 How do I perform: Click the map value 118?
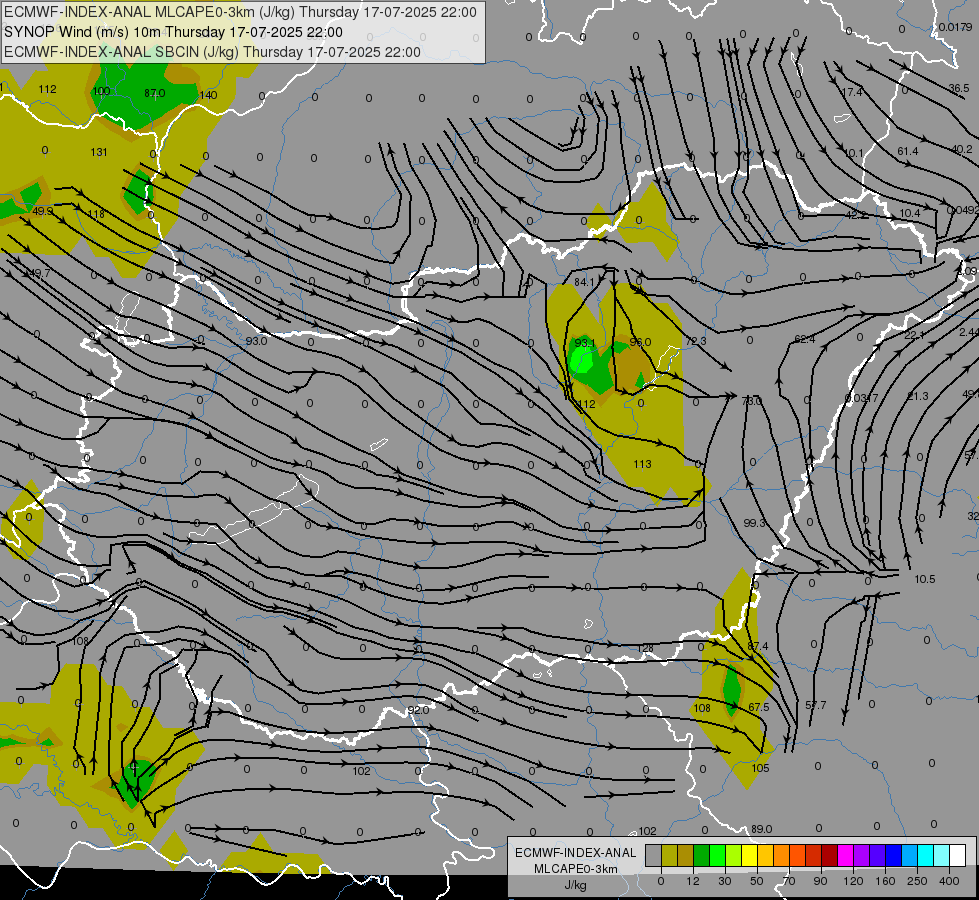pos(96,214)
